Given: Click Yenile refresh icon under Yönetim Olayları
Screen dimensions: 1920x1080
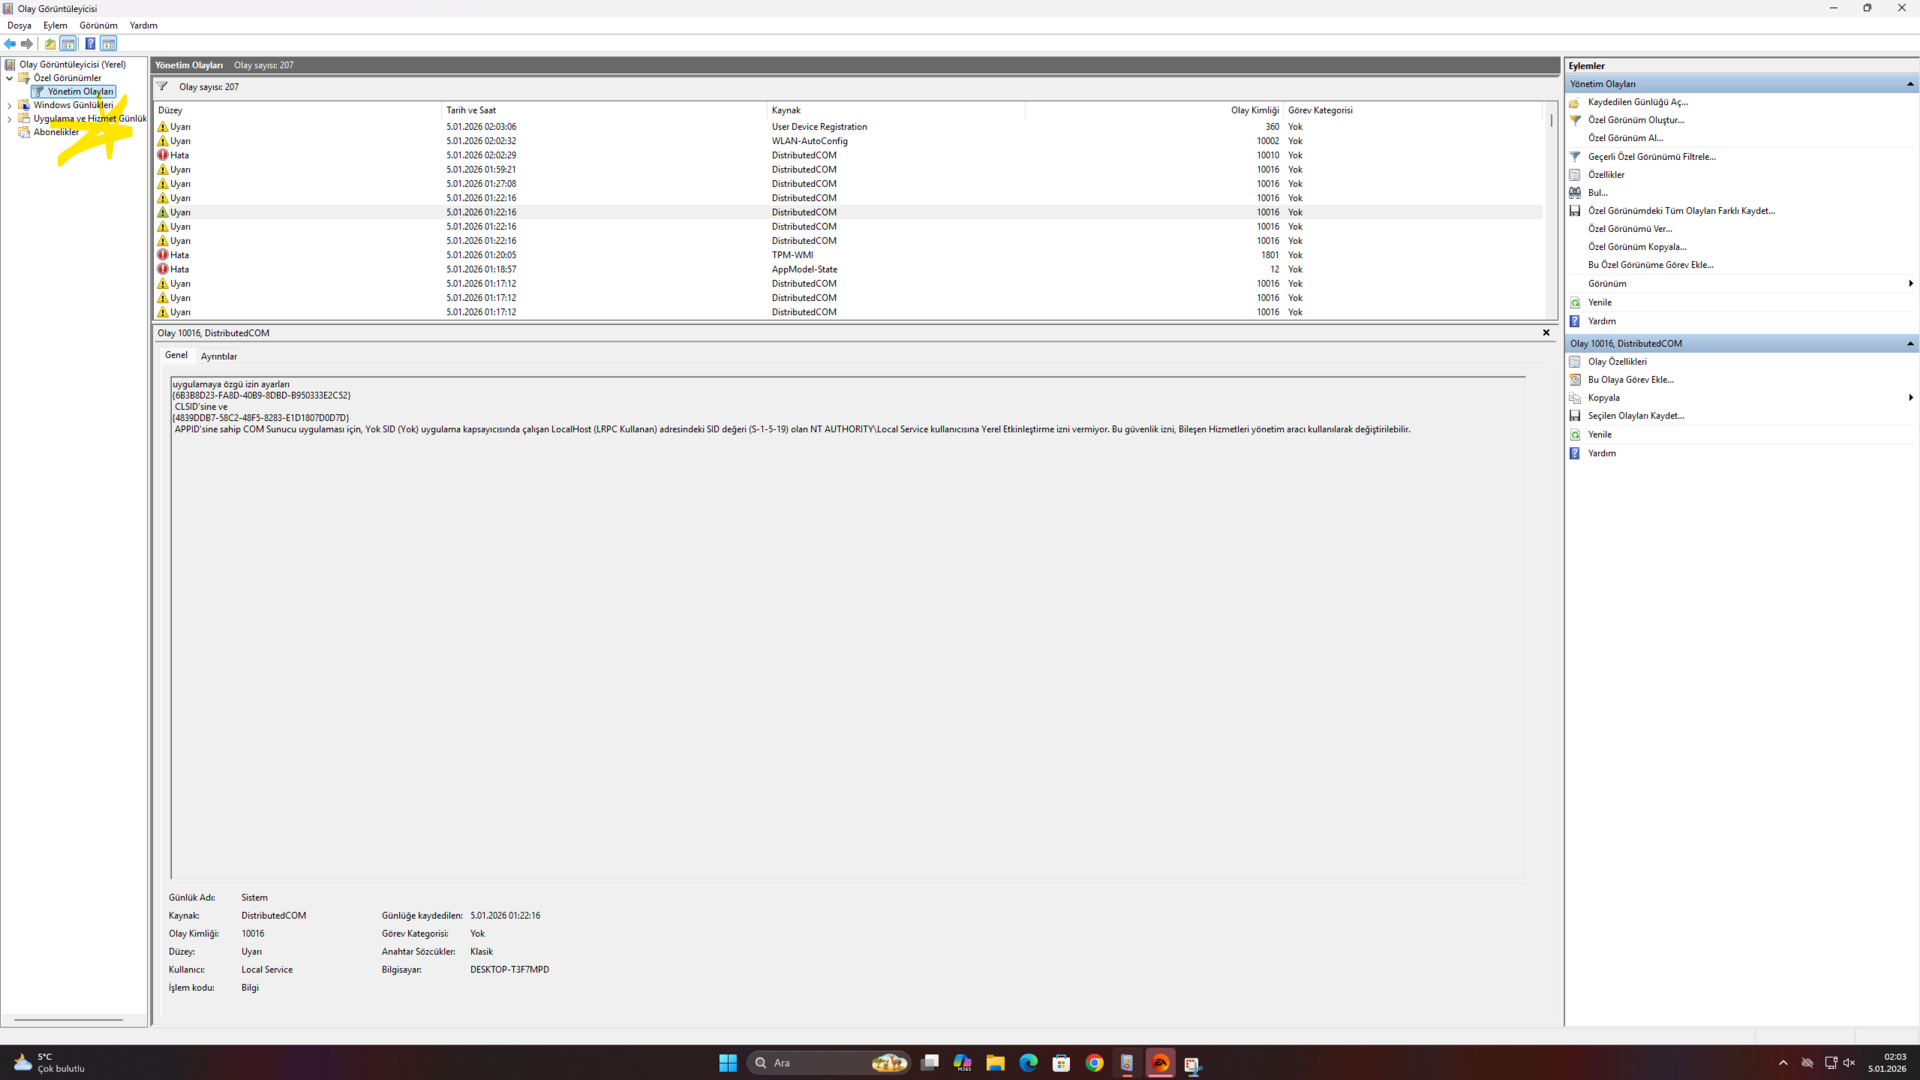Looking at the screenshot, I should (x=1575, y=303).
